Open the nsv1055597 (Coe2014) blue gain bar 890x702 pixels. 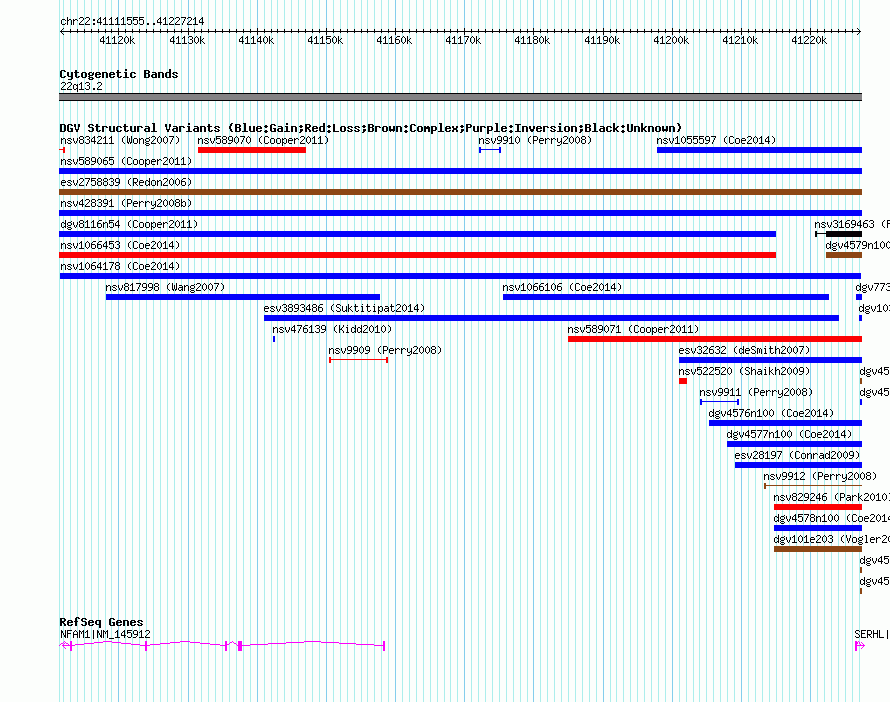(x=759, y=150)
